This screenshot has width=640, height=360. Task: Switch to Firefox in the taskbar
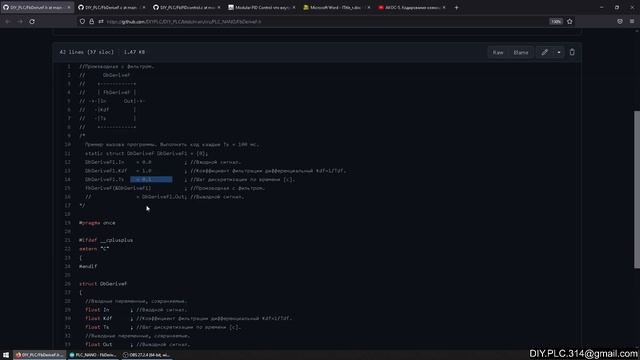40,355
